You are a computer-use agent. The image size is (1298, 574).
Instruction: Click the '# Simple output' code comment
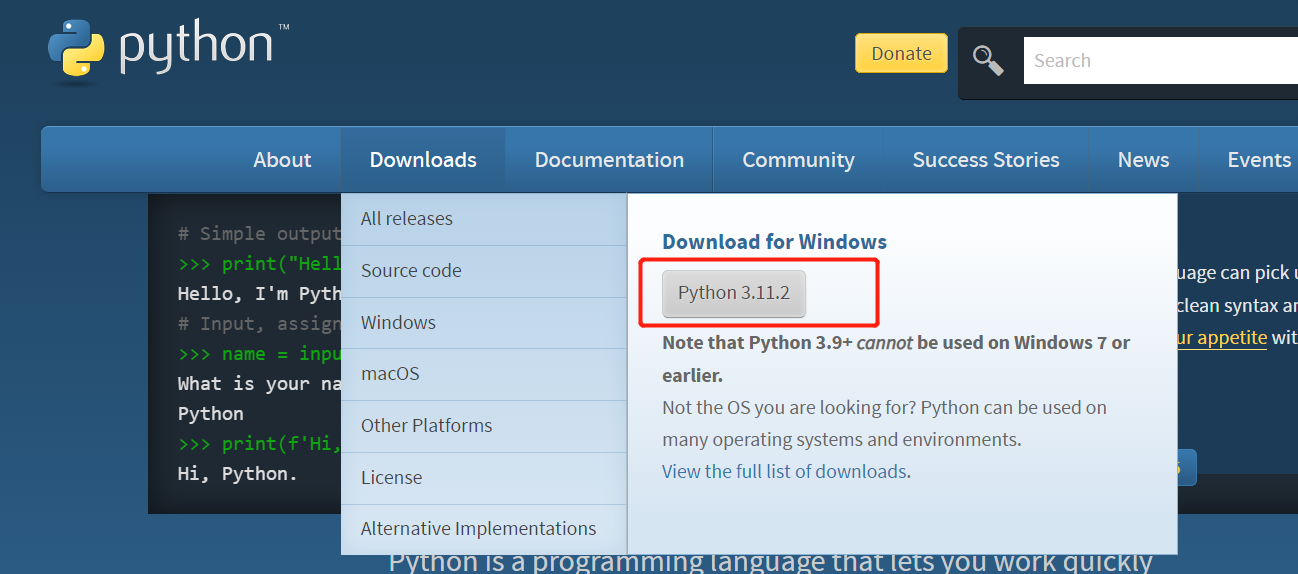[260, 234]
